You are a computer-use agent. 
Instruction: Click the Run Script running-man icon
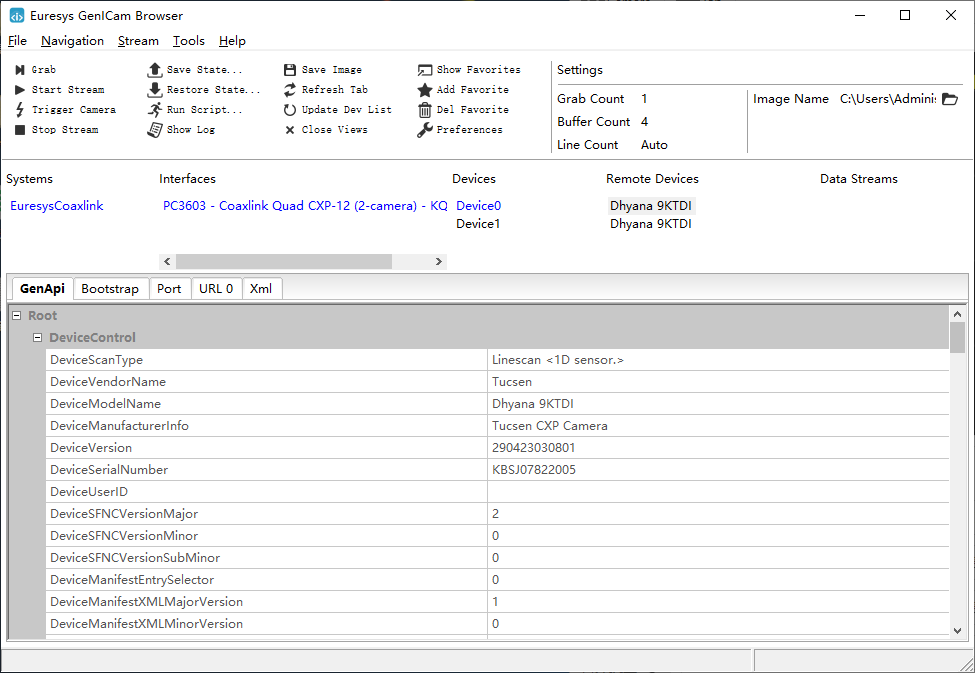pyautogui.click(x=155, y=110)
